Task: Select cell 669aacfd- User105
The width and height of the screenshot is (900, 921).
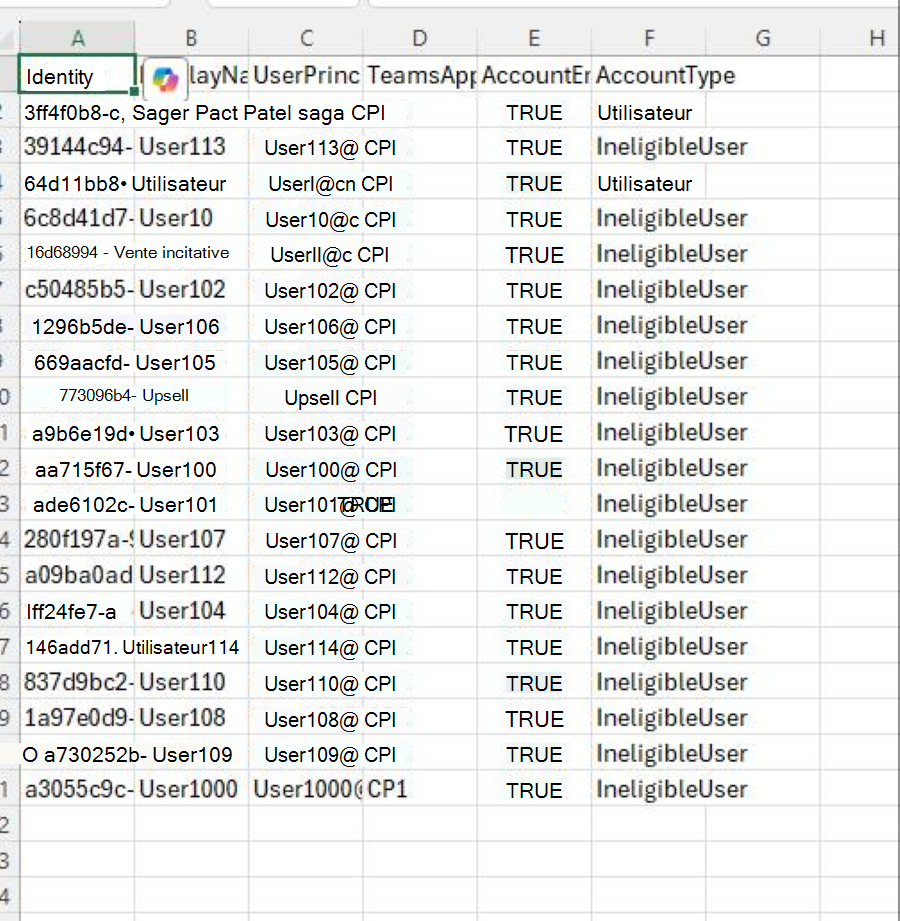Action: click(x=125, y=362)
